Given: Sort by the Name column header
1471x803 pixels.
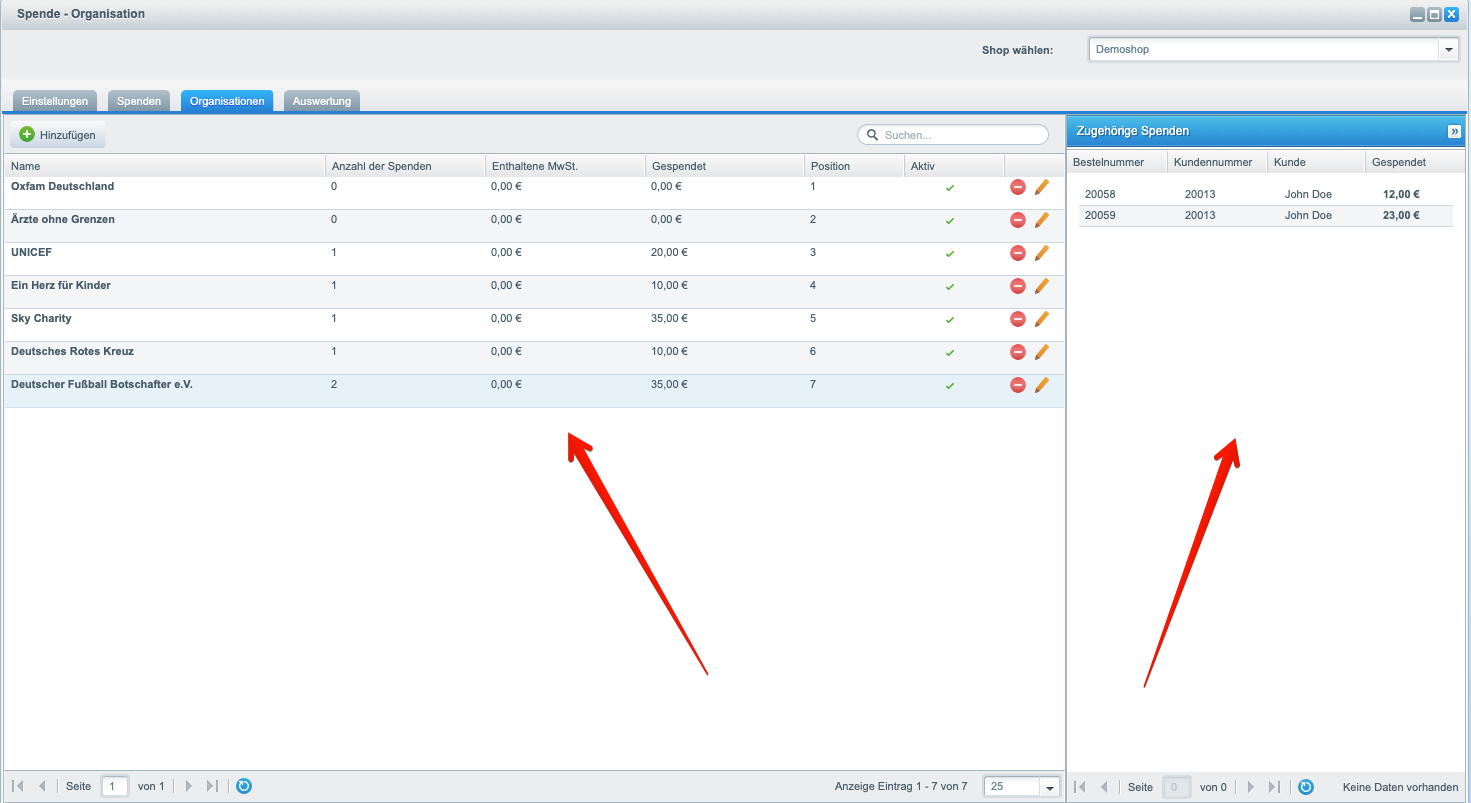Looking at the screenshot, I should point(164,166).
